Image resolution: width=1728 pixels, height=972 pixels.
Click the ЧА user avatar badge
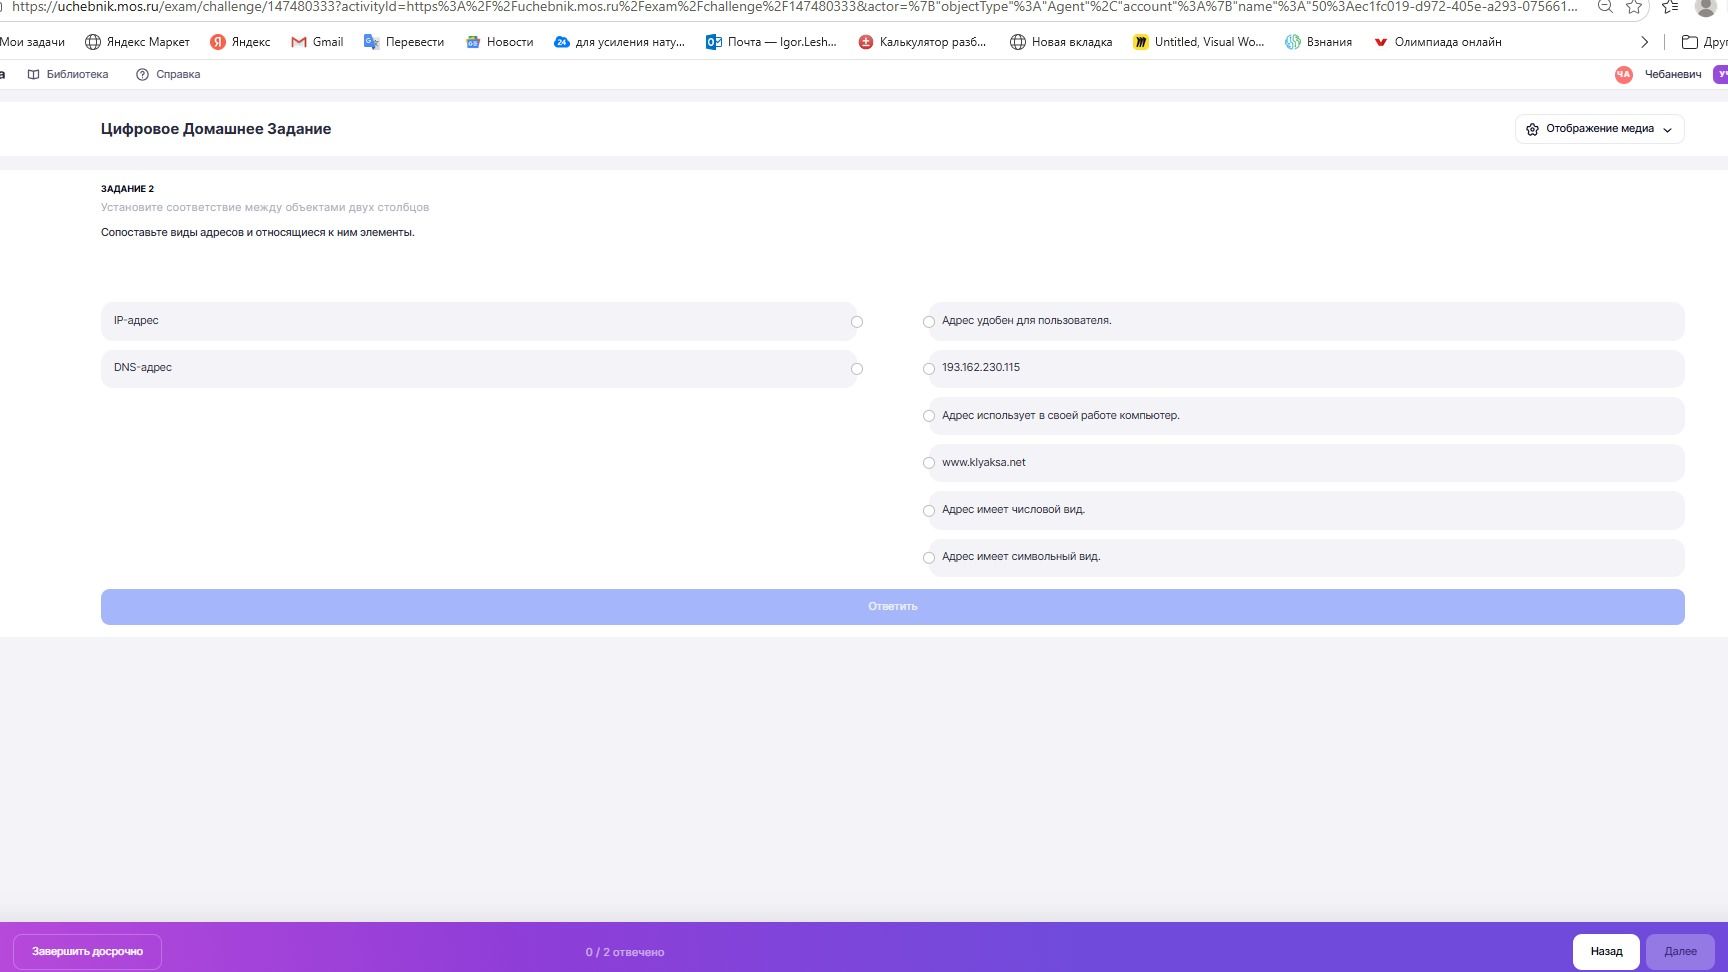pos(1623,75)
